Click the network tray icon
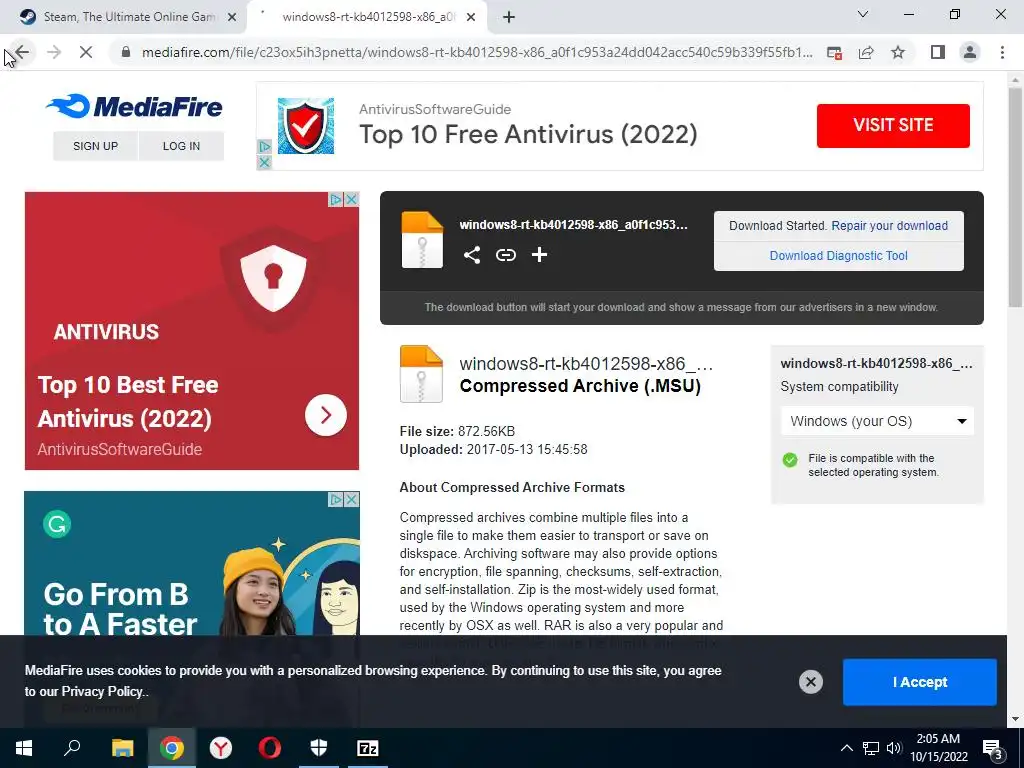This screenshot has width=1024, height=768. pyautogui.click(x=871, y=748)
